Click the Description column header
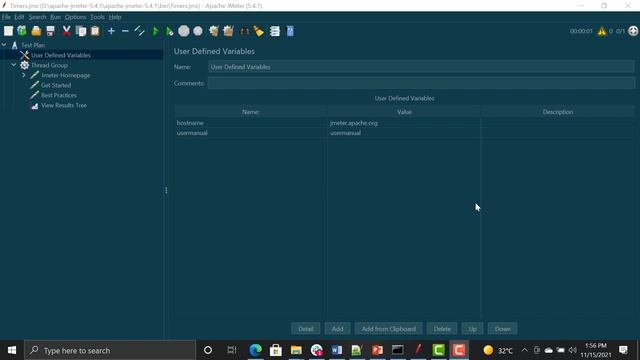The width and height of the screenshot is (640, 360). click(558, 112)
